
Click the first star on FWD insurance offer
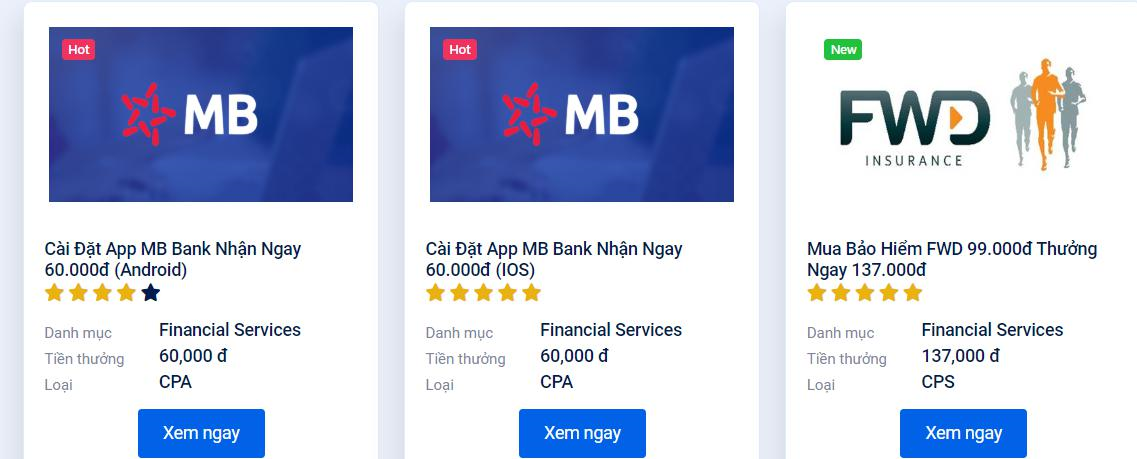pos(816,293)
